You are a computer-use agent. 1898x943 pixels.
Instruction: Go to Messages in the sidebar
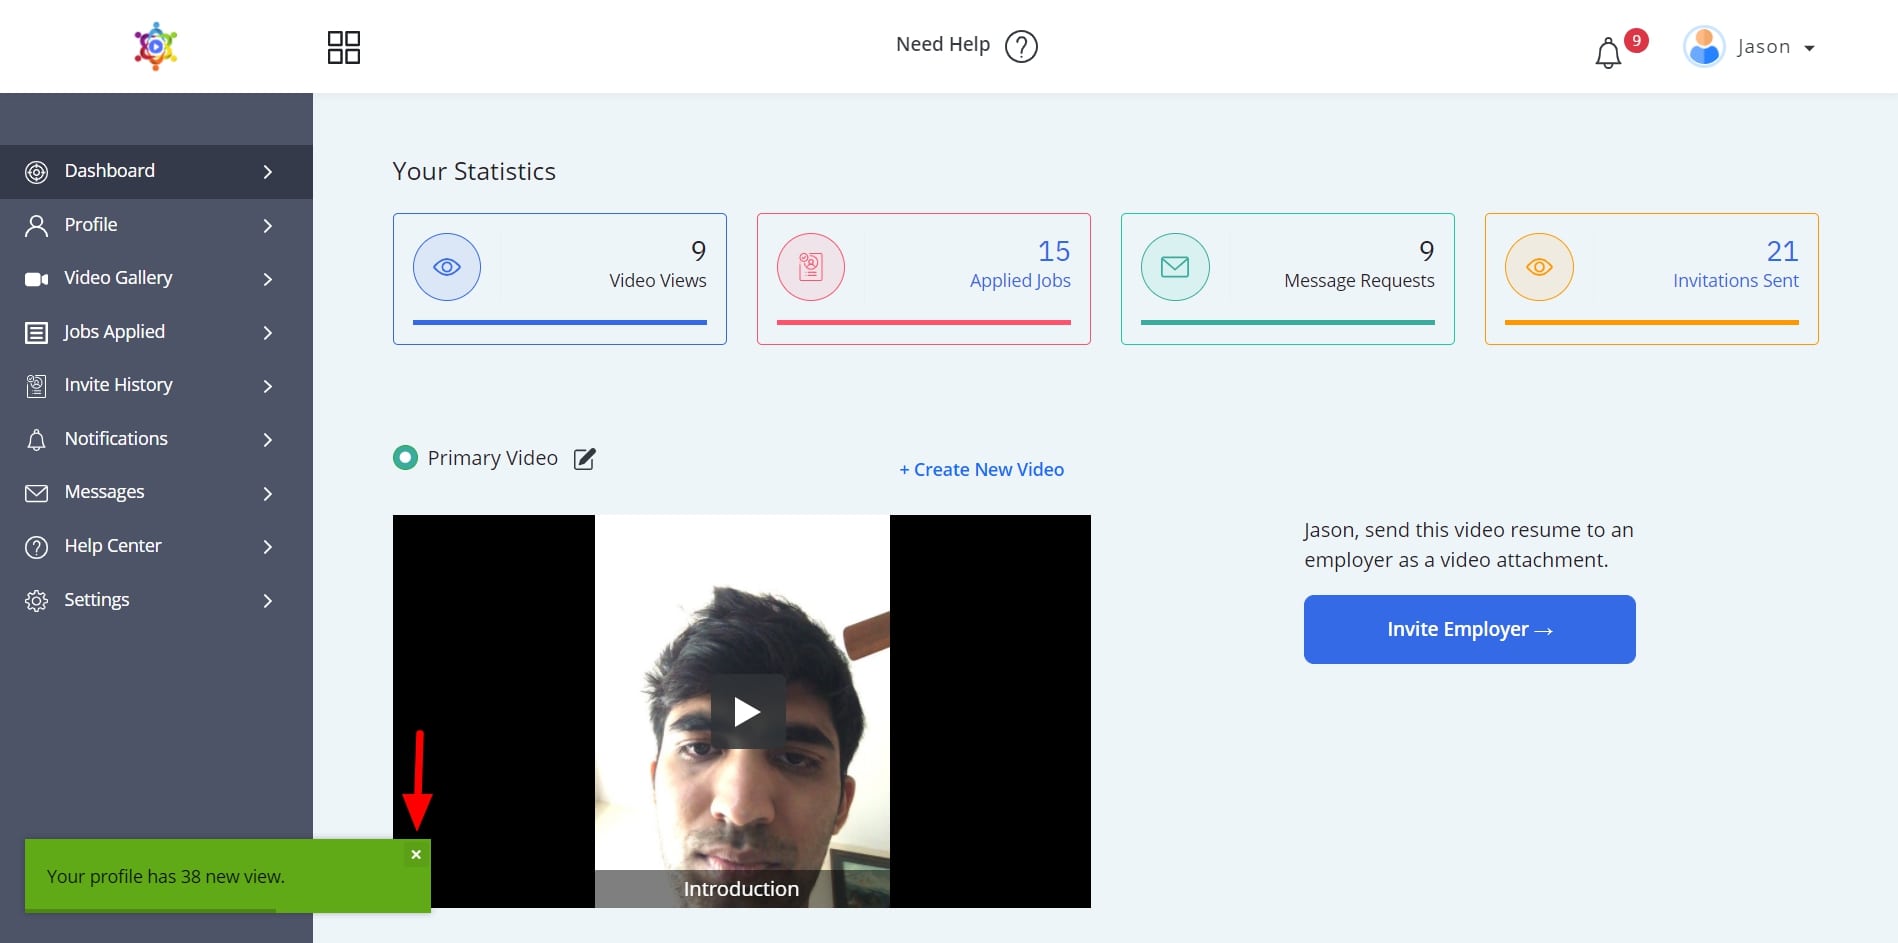point(104,492)
